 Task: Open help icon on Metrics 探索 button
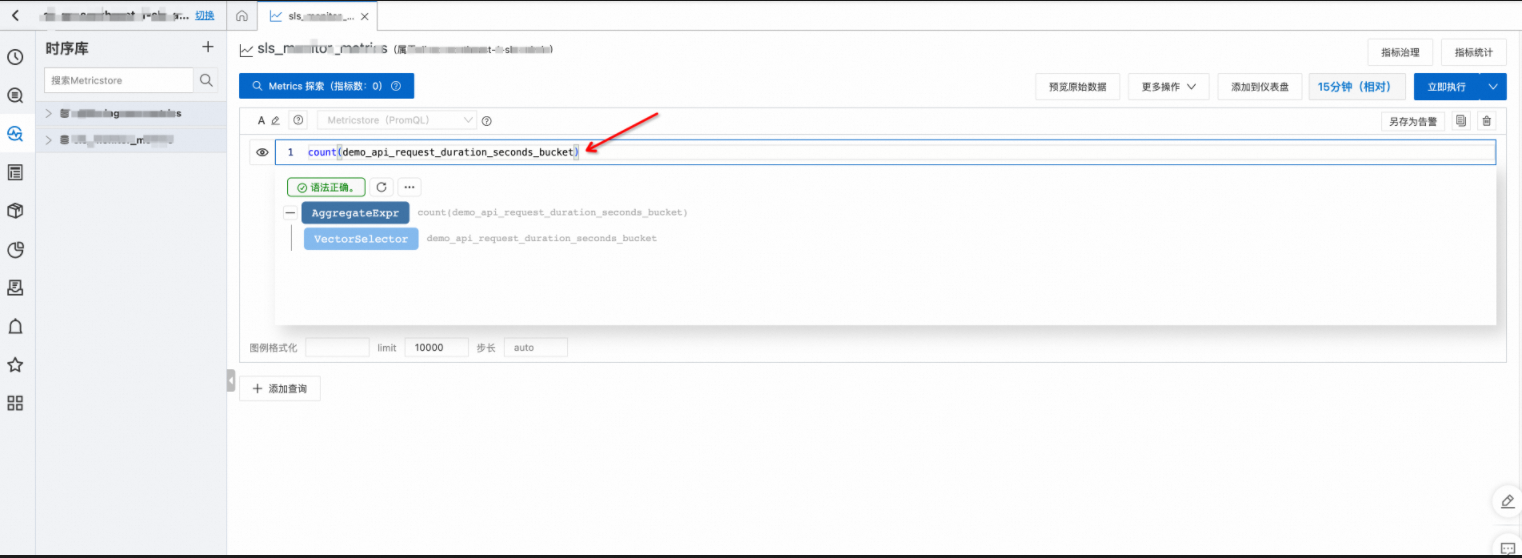click(x=396, y=86)
